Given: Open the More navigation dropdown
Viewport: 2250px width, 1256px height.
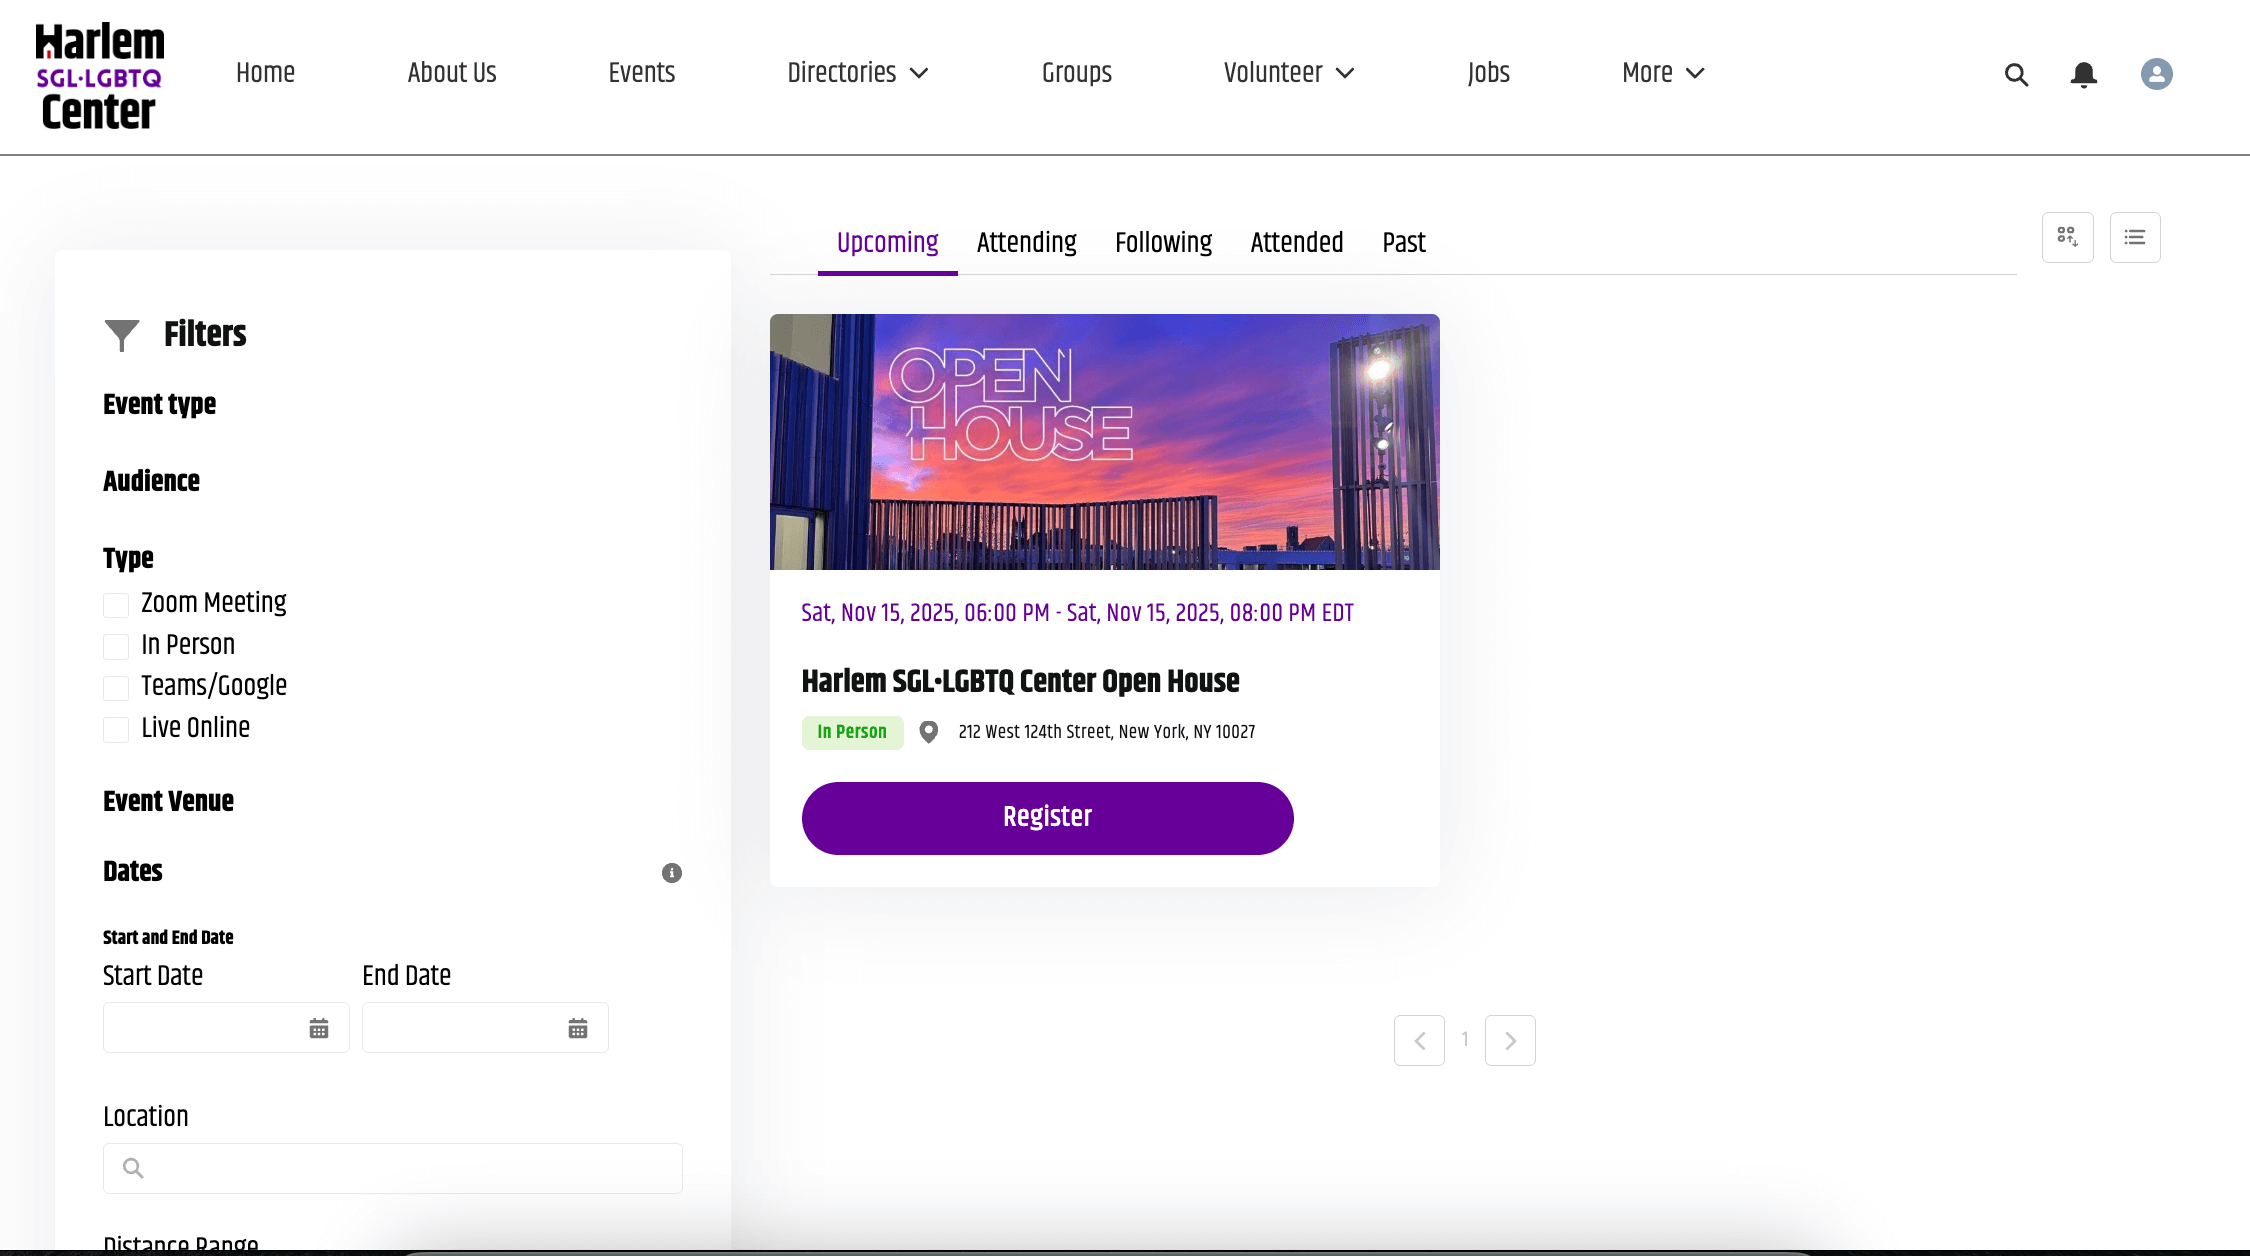Looking at the screenshot, I should (1663, 73).
